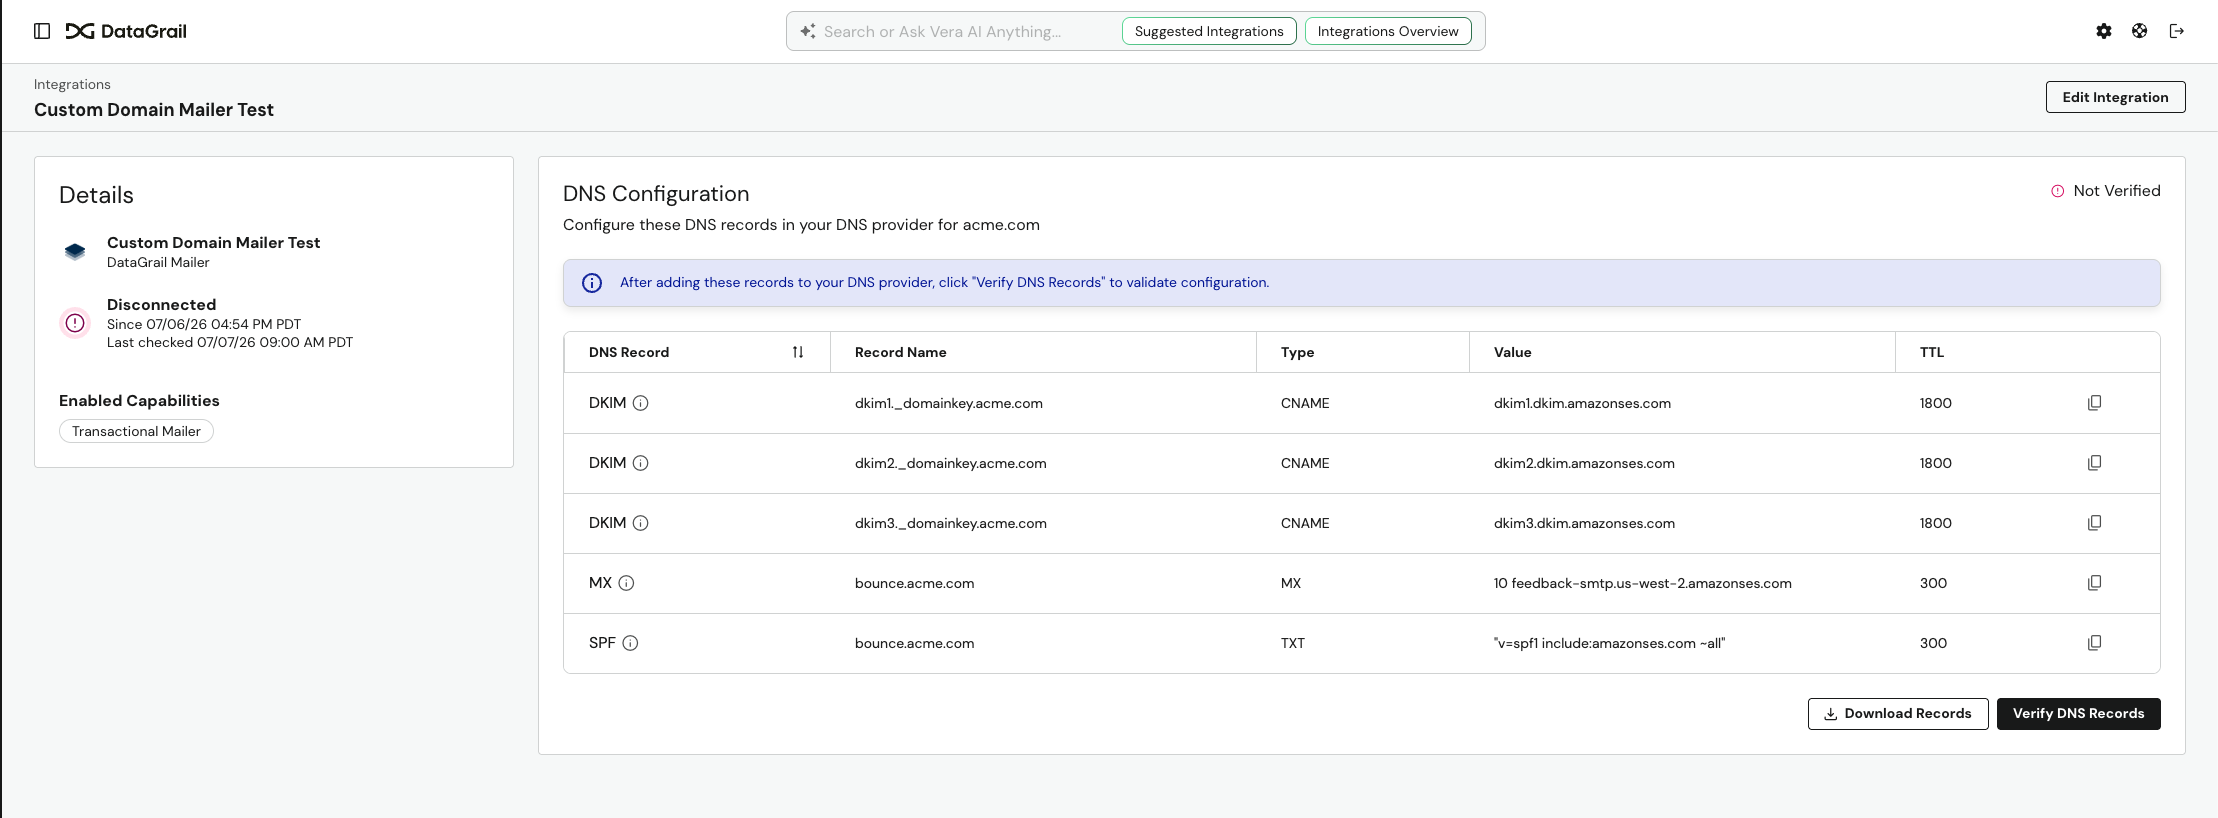Viewport: 2218px width, 818px height.
Task: Click the DataGrail logo
Action: coord(126,31)
